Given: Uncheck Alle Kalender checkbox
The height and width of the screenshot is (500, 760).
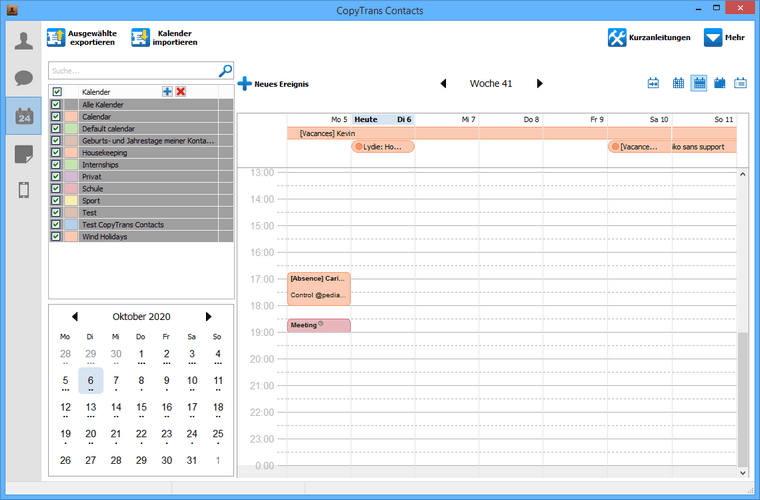Looking at the screenshot, I should click(x=56, y=105).
